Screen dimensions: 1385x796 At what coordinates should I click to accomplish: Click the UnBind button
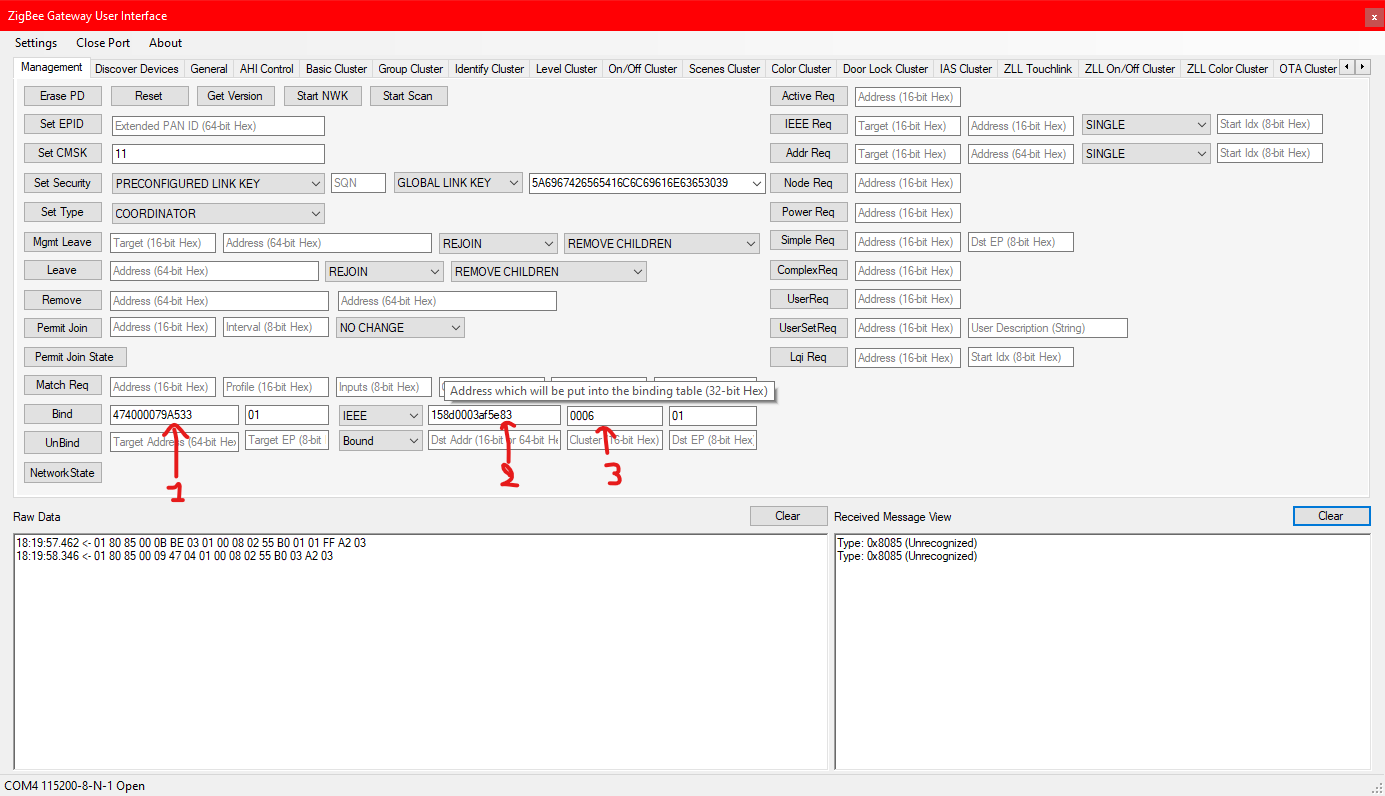tap(62, 442)
